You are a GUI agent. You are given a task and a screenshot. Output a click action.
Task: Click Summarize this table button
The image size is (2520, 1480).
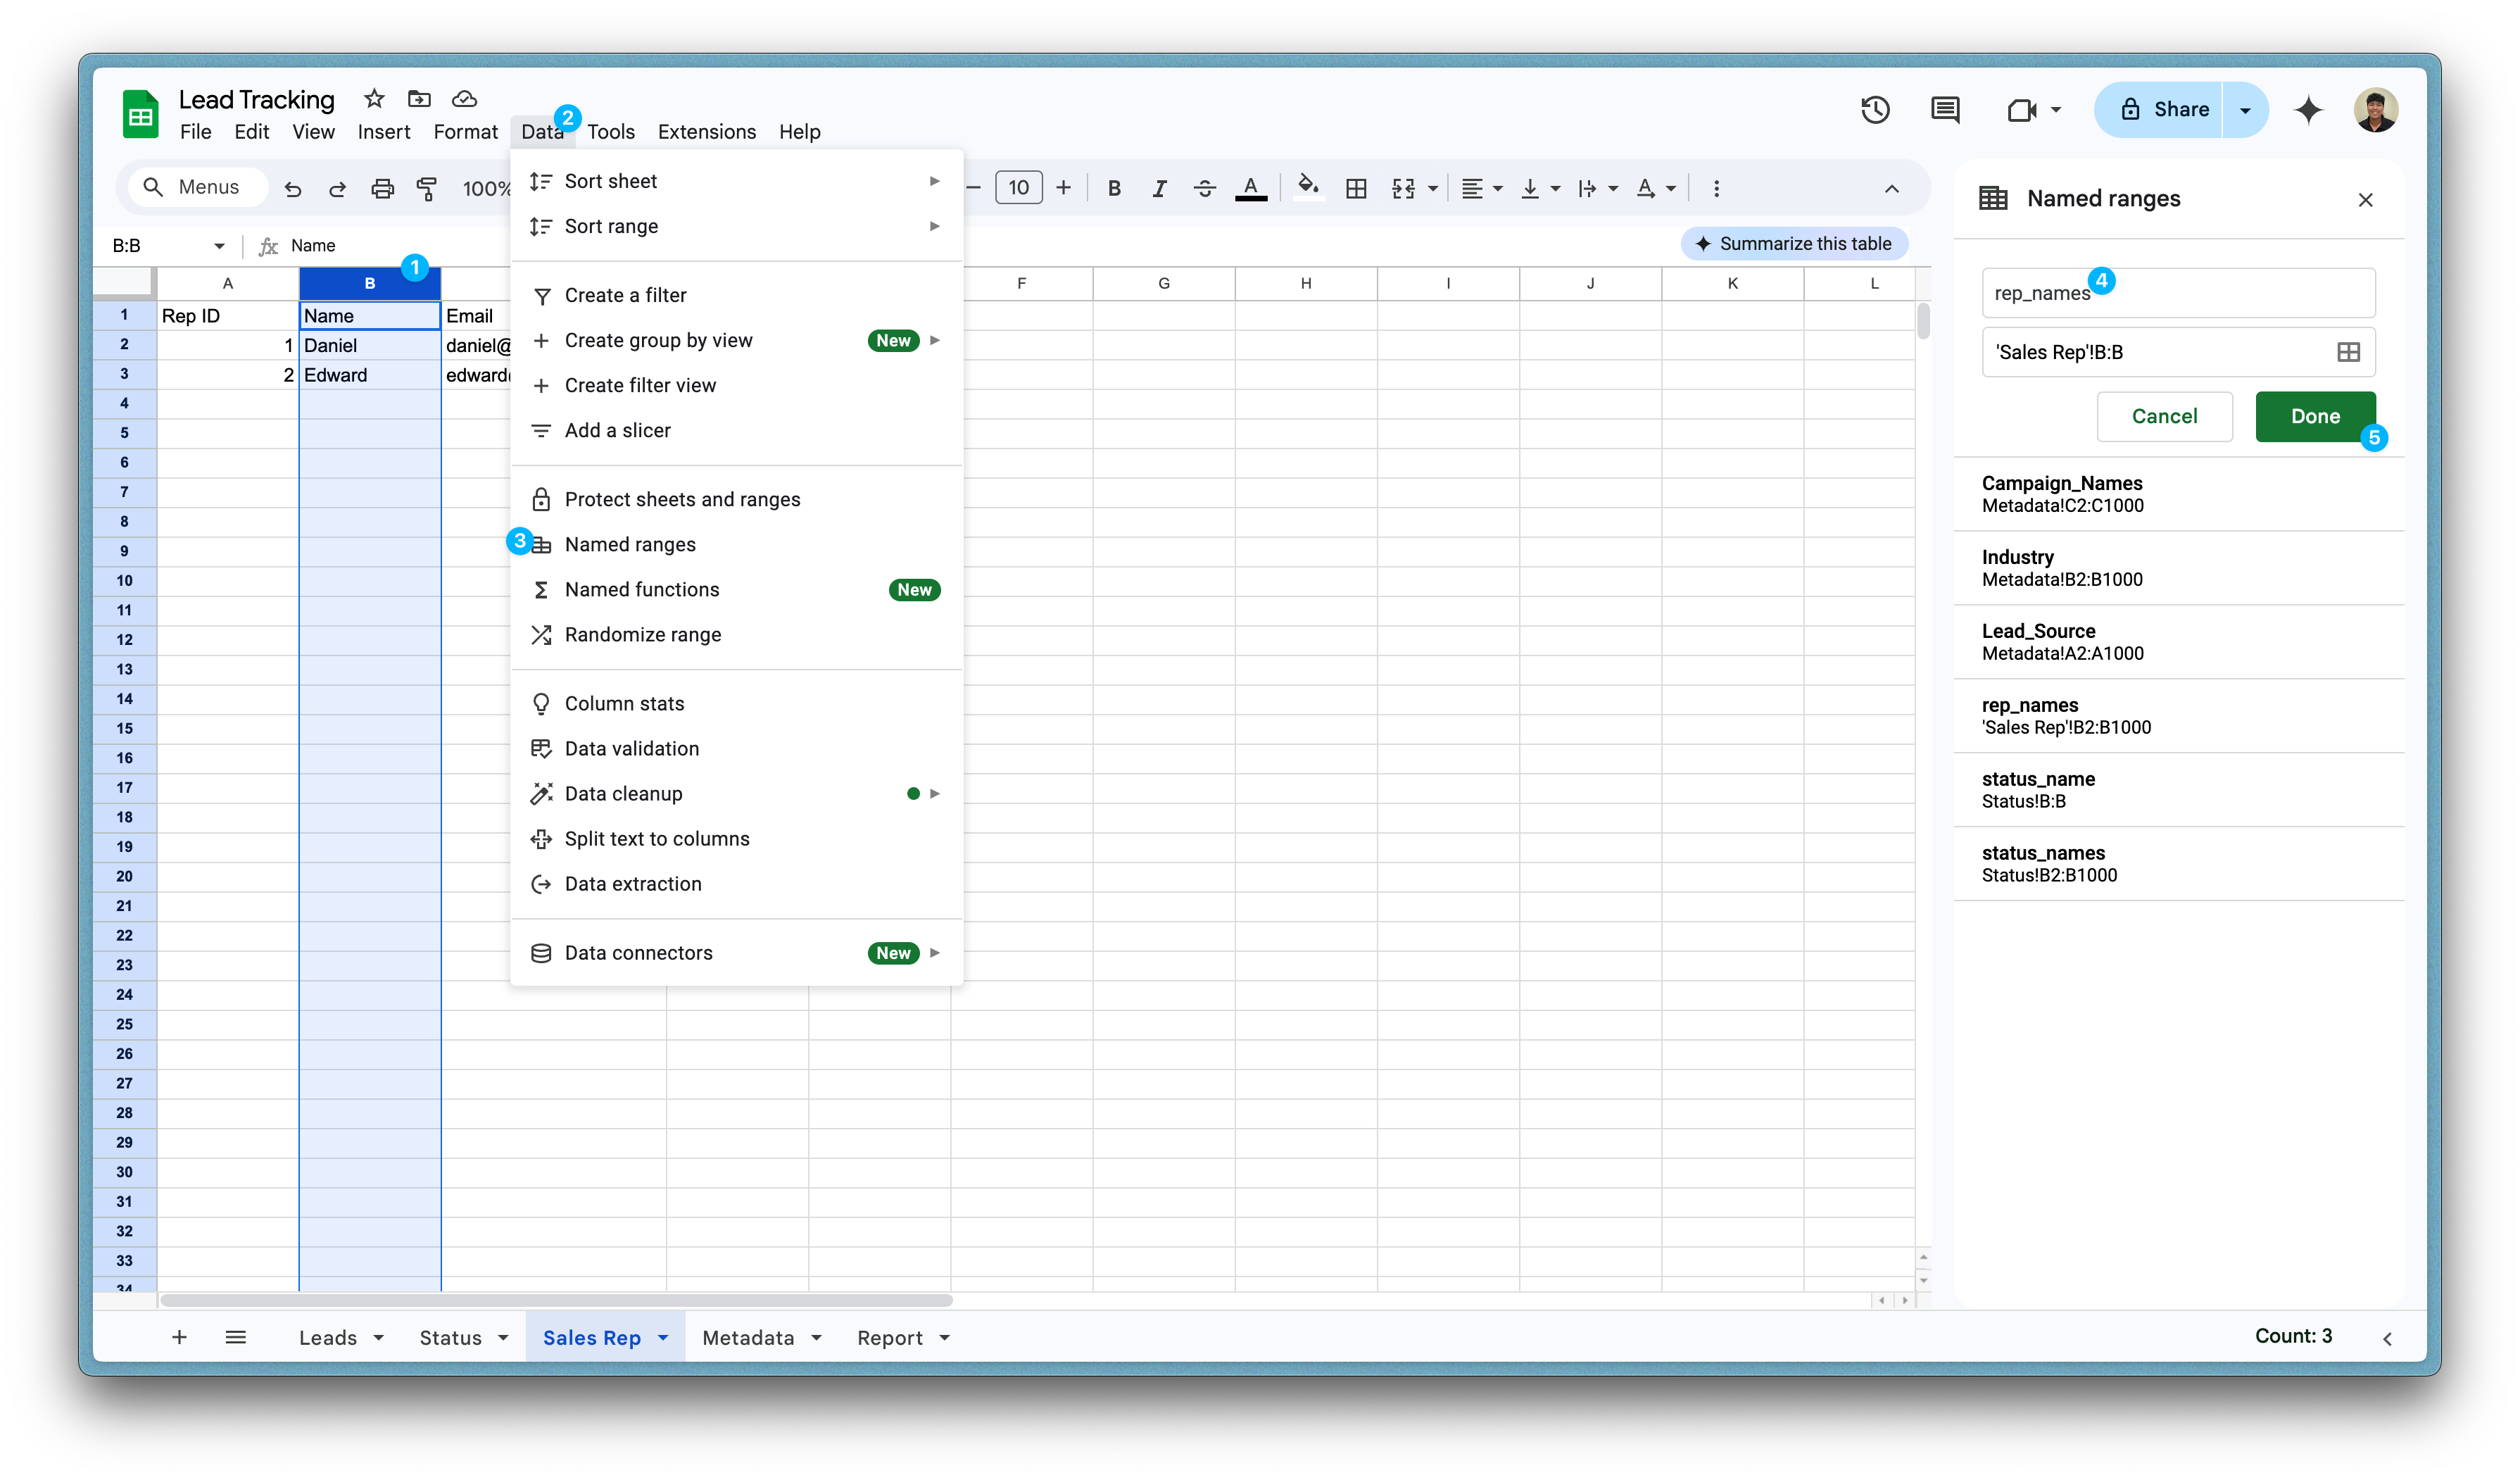(1794, 244)
